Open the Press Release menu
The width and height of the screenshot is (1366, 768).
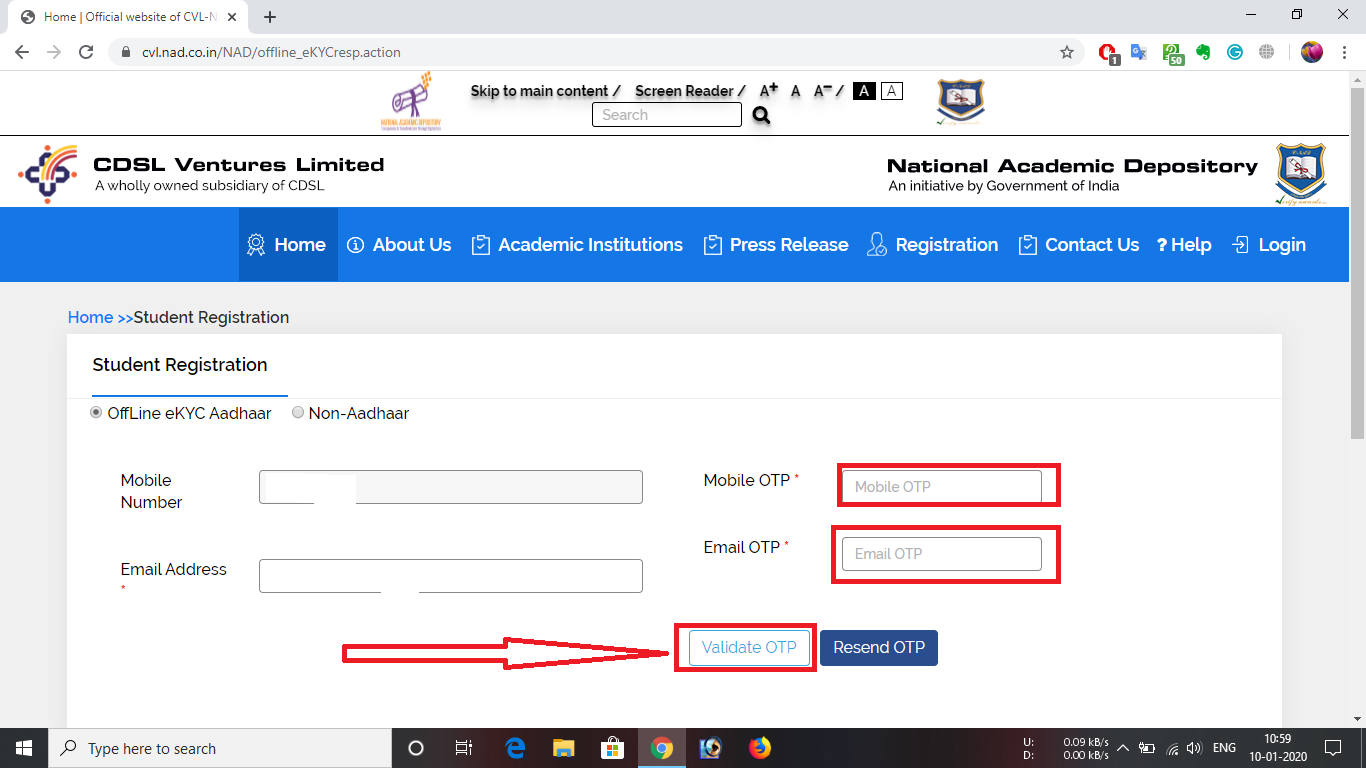pyautogui.click(x=776, y=245)
